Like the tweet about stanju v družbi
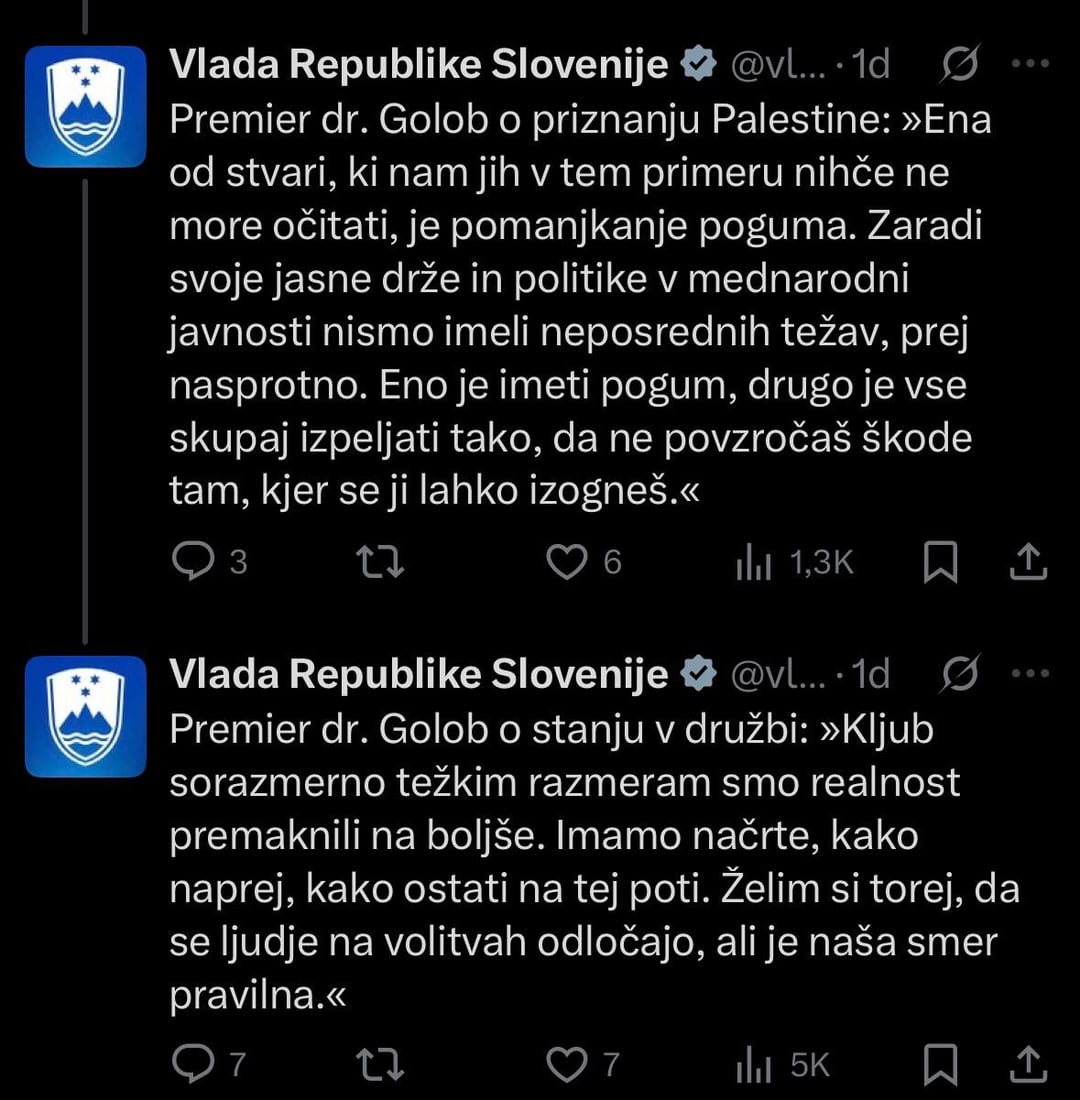The width and height of the screenshot is (1080, 1100). [566, 1064]
